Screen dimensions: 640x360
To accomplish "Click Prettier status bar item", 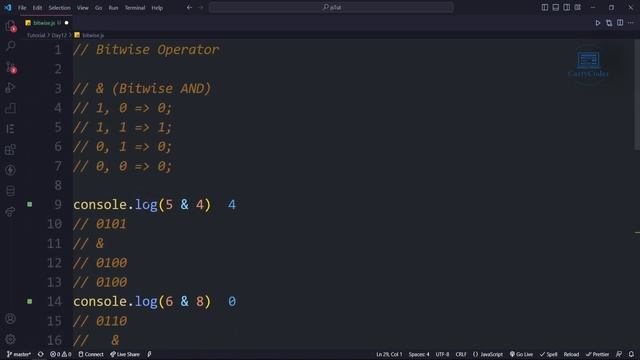I will point(597,354).
